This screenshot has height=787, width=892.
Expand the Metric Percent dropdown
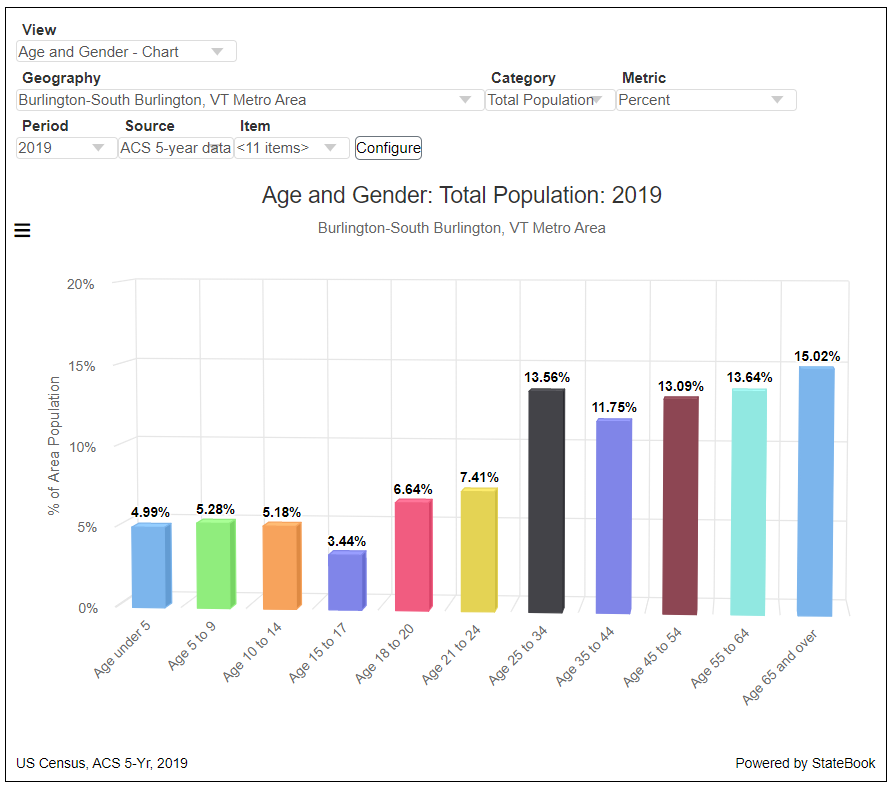point(705,100)
